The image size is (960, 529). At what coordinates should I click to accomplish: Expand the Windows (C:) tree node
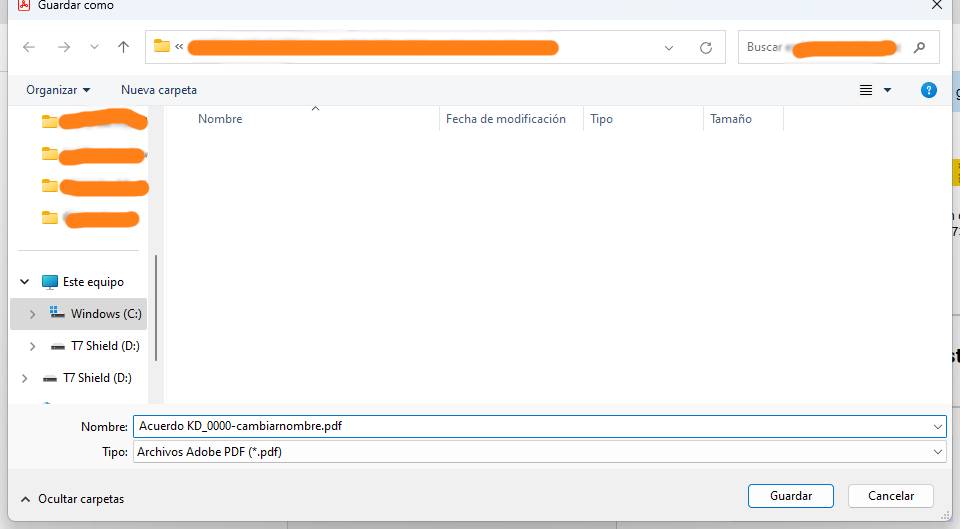coord(33,314)
